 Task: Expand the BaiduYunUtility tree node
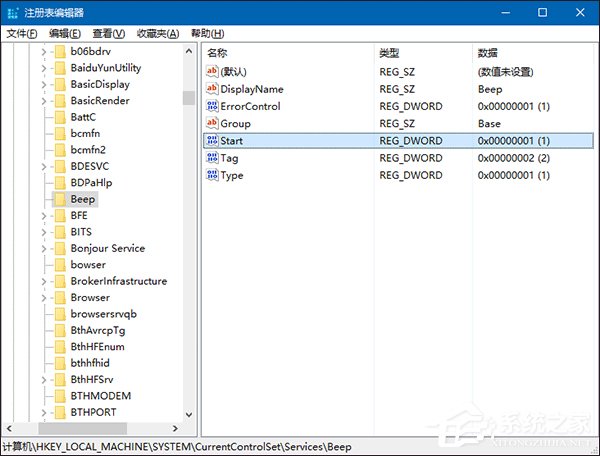(x=43, y=68)
